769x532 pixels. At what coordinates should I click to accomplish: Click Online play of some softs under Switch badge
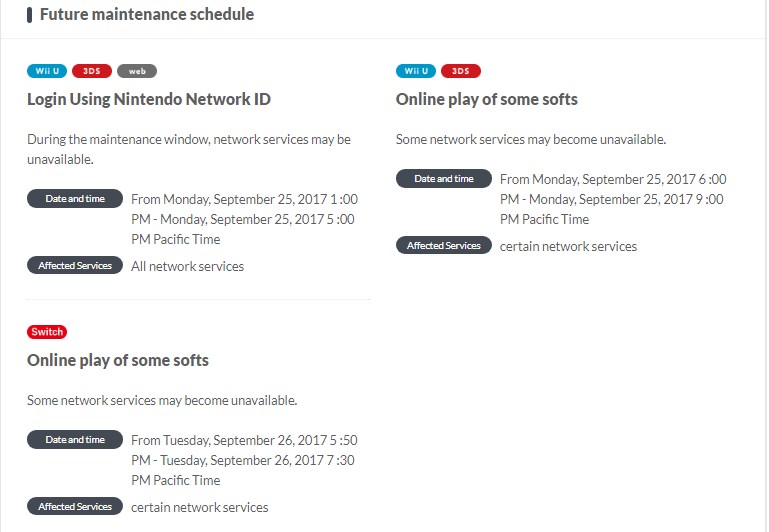pos(118,360)
